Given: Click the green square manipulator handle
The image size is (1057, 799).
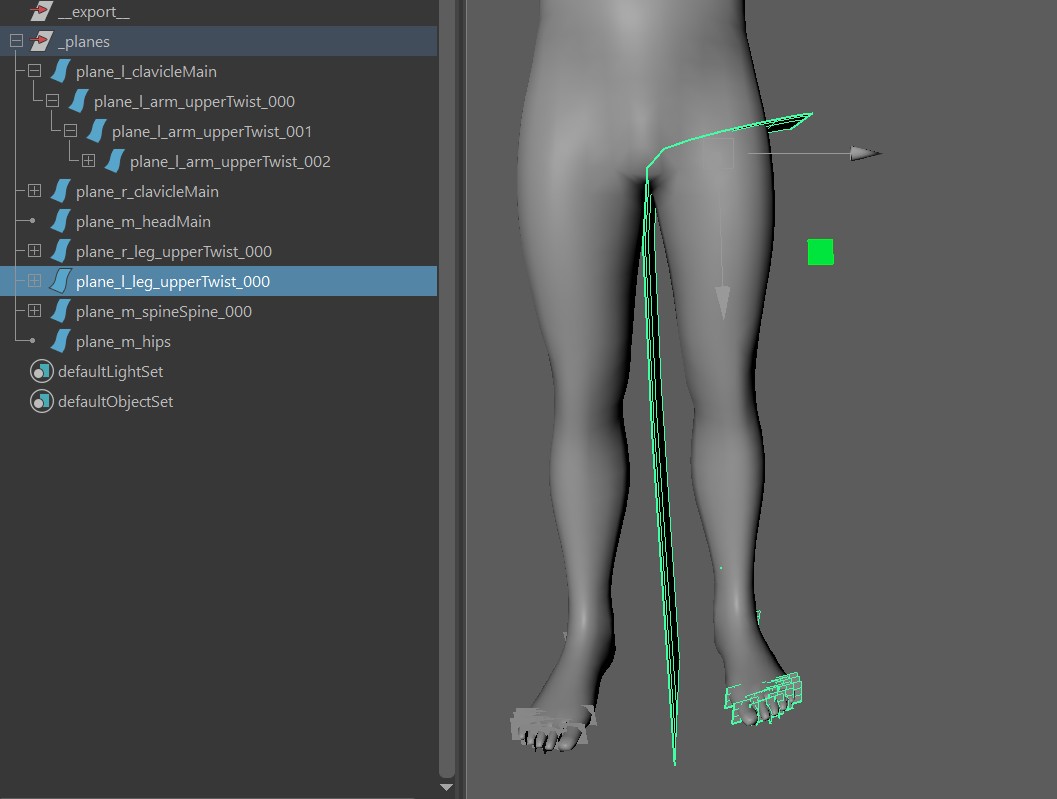Looking at the screenshot, I should click(x=820, y=252).
